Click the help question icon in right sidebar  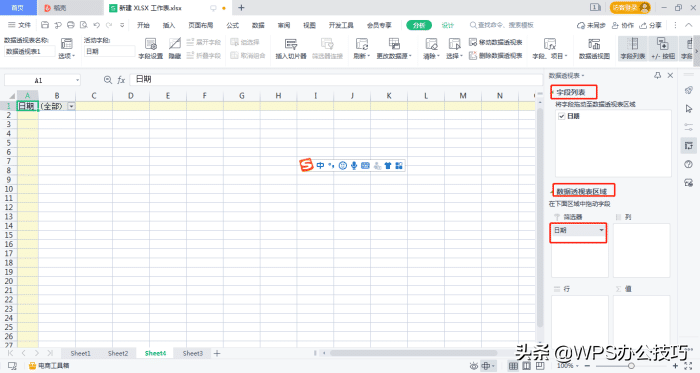pos(688,164)
